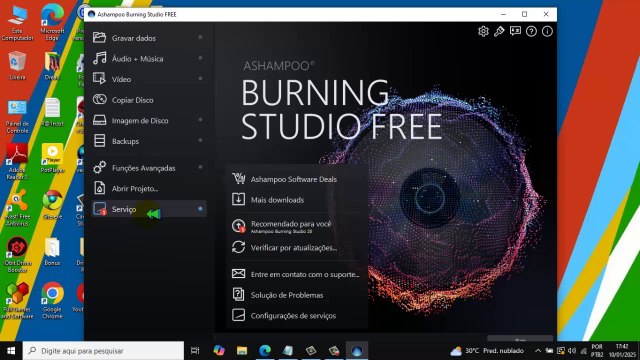Click the Recomendado para você upgrade icon
640x360 pixels.
(x=238, y=226)
